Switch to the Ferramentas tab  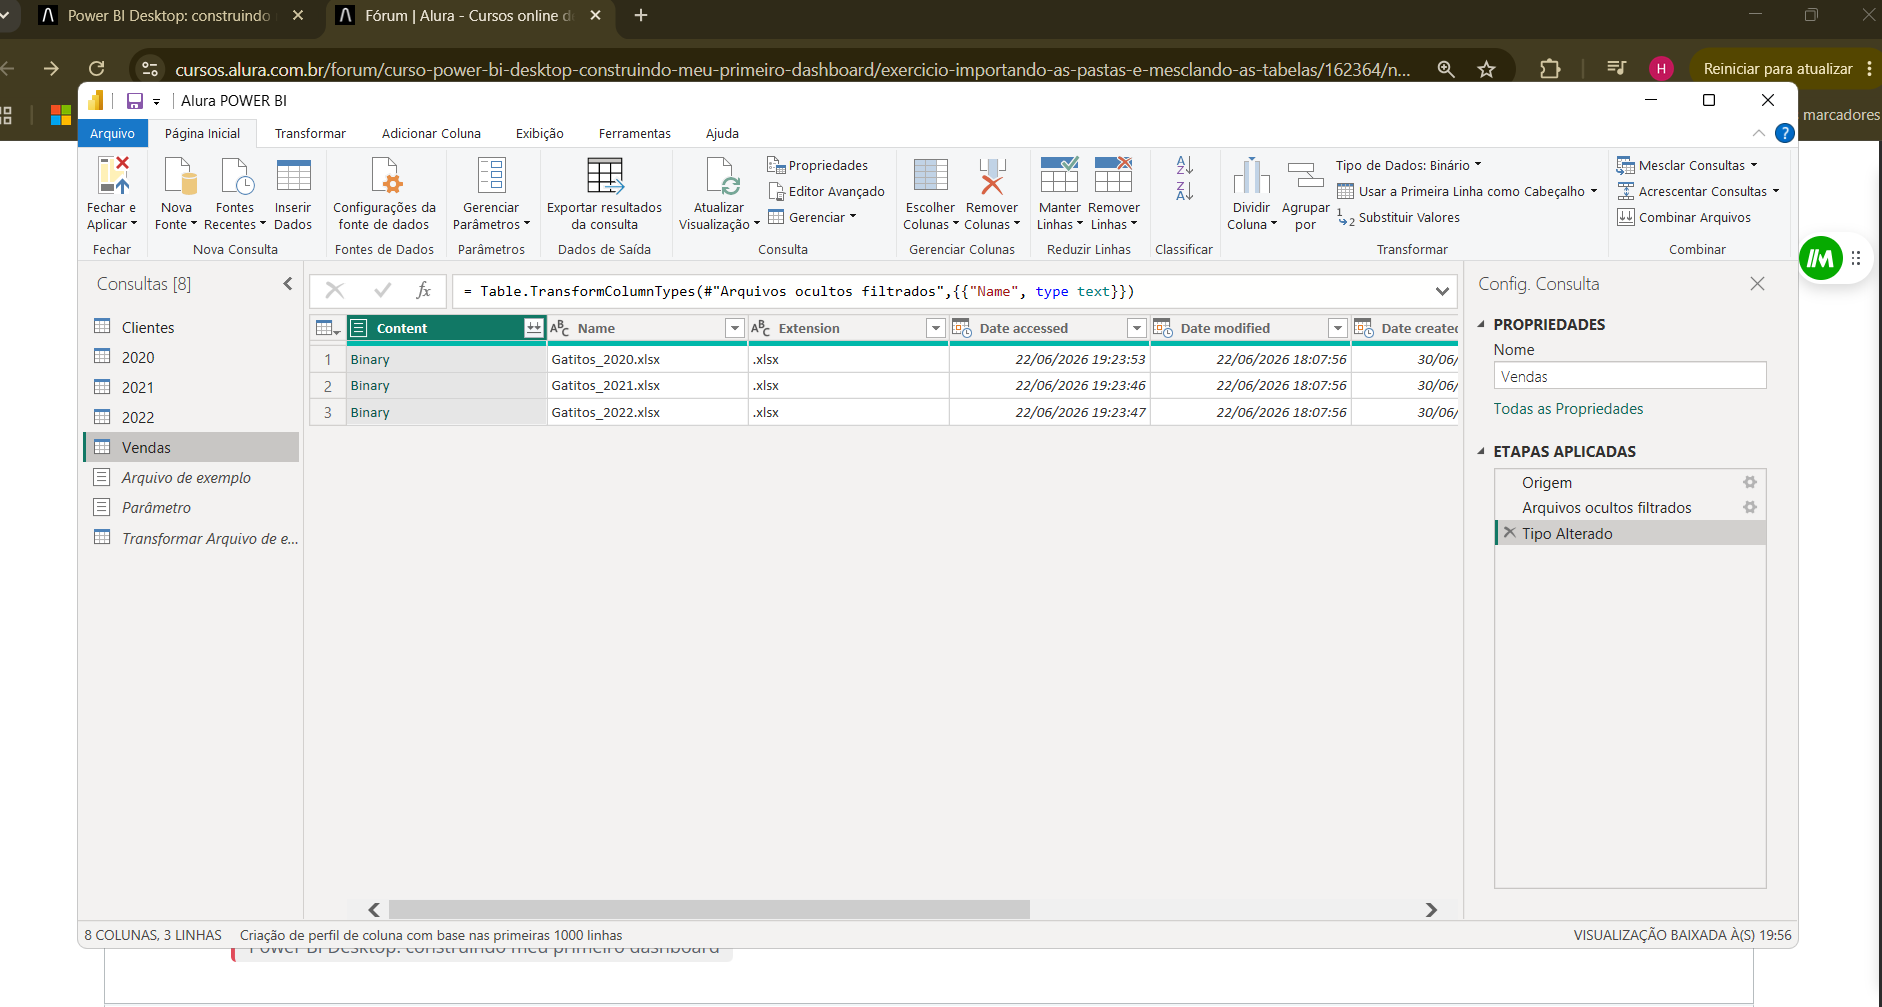tap(635, 133)
